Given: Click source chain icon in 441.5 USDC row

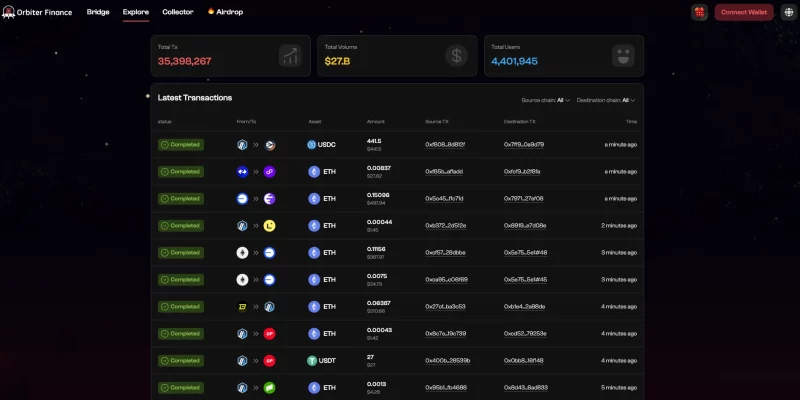Looking at the screenshot, I should (x=242, y=145).
